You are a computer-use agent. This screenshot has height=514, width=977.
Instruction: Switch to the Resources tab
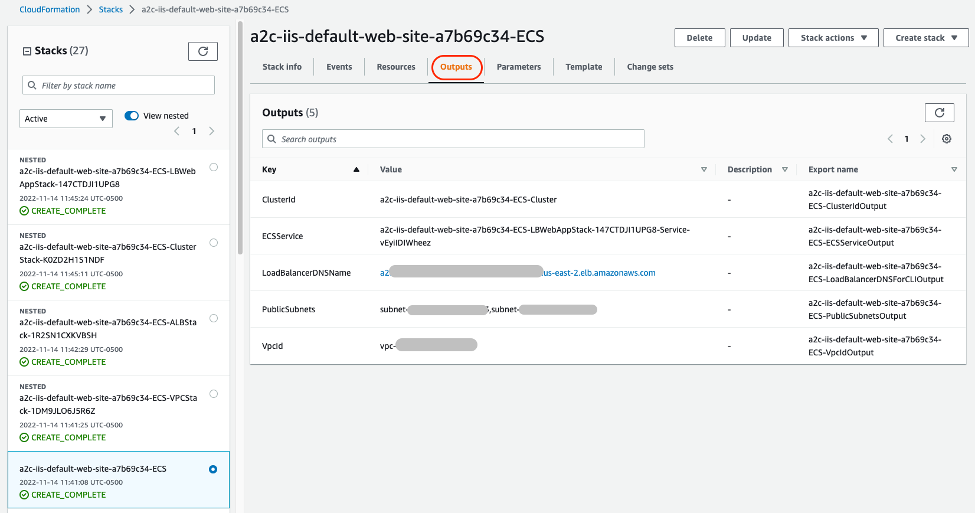[396, 67]
